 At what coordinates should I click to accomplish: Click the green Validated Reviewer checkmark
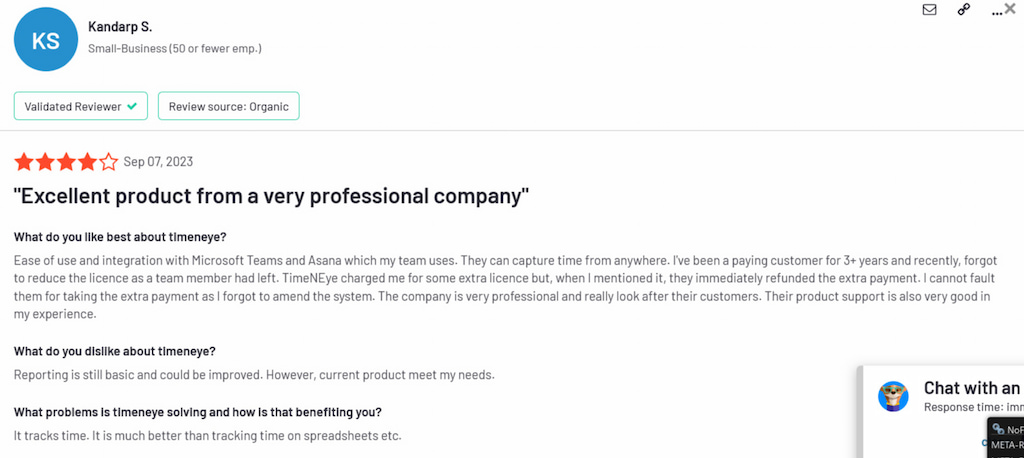(x=132, y=106)
